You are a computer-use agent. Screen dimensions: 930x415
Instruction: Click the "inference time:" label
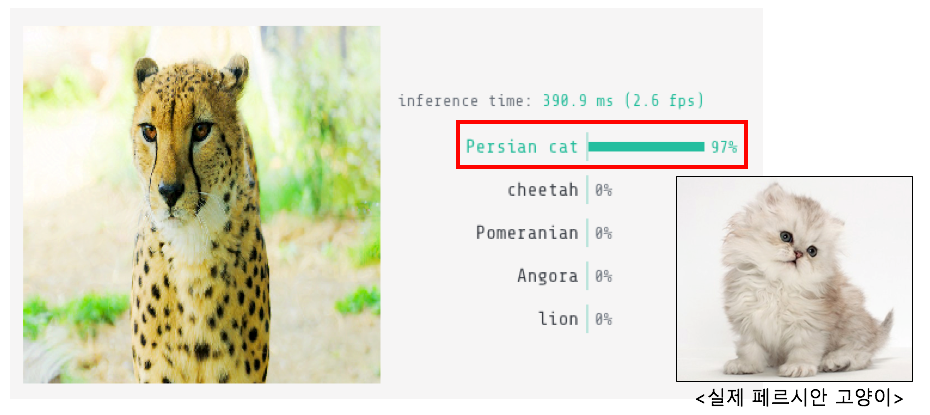pyautogui.click(x=465, y=101)
